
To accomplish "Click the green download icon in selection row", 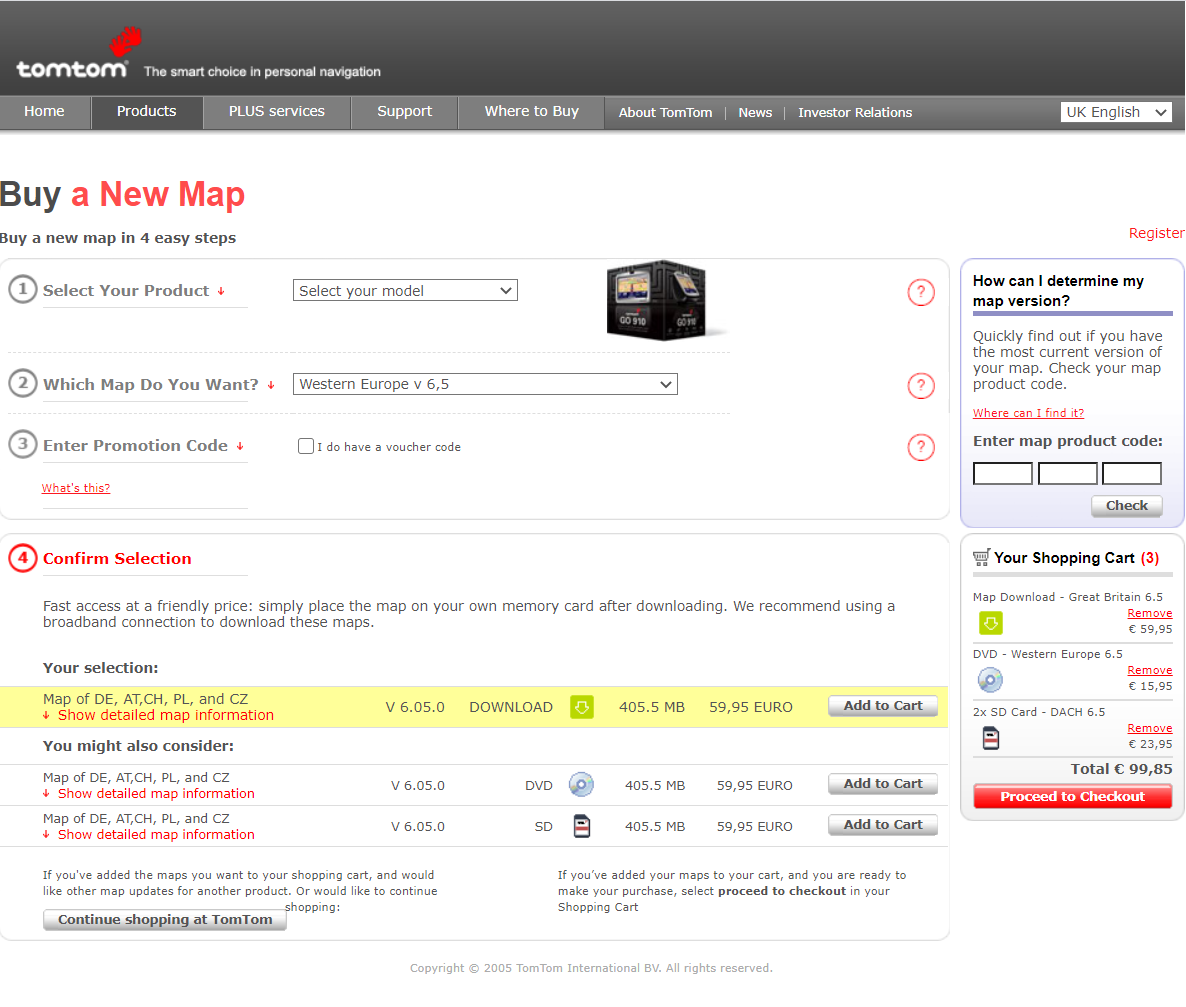I will tap(582, 707).
